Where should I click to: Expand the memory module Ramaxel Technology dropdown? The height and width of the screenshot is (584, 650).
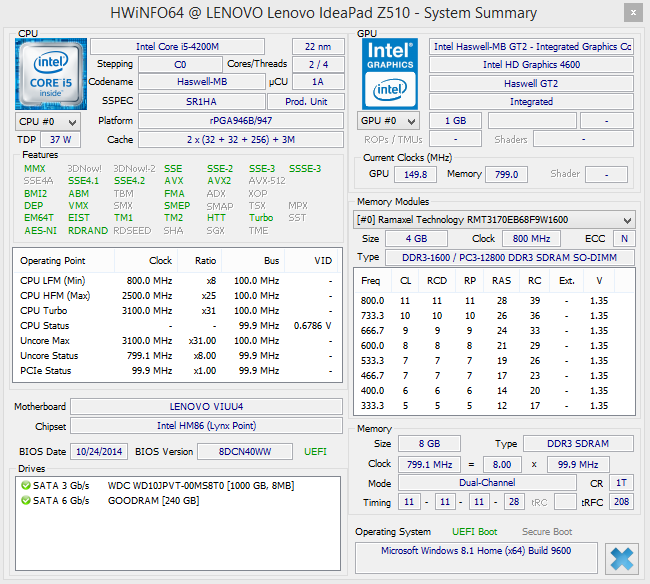click(494, 220)
